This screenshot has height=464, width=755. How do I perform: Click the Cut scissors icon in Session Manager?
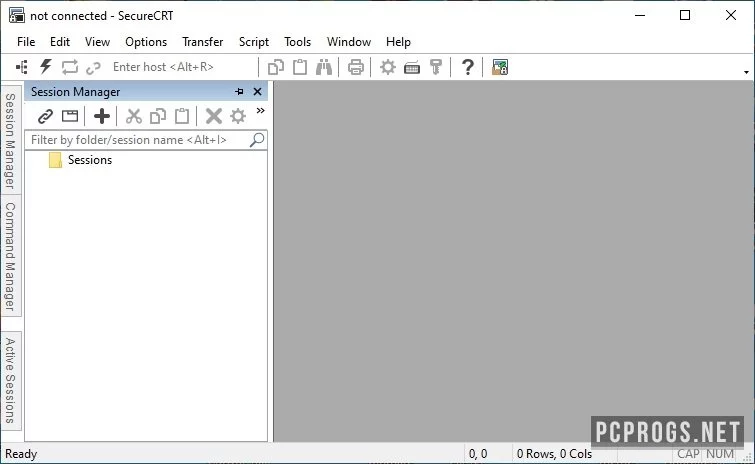click(134, 116)
